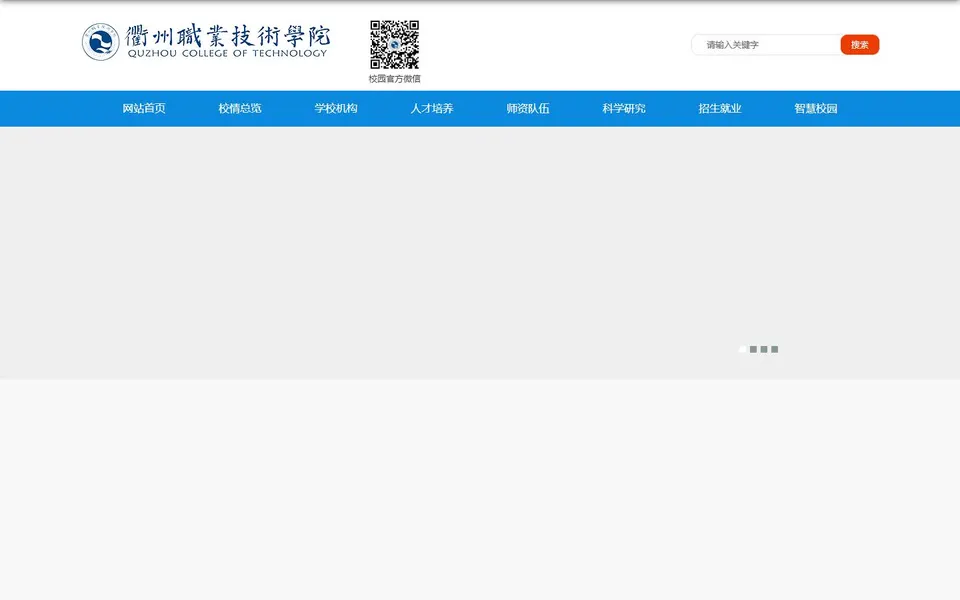Open the 科学研究 menu item
960x600 pixels.
tap(624, 108)
